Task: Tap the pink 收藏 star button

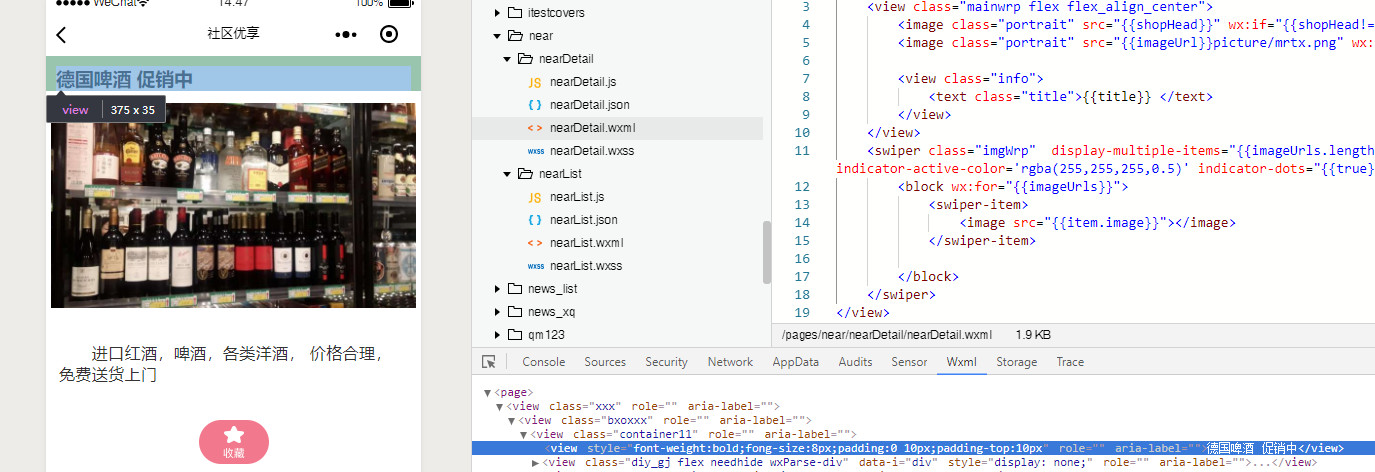Action: 234,442
